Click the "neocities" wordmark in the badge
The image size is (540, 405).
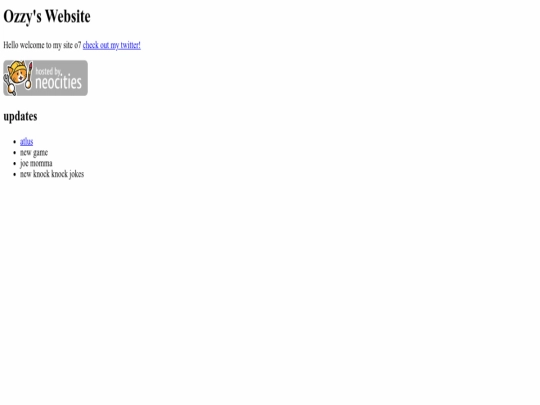coord(59,82)
